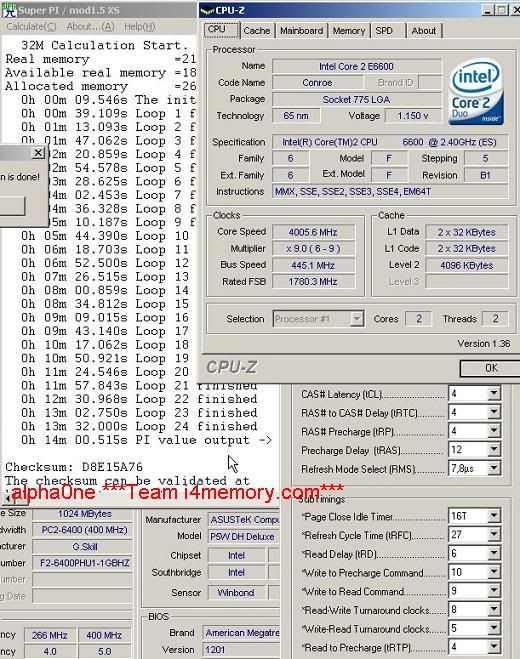Screen dimensions: 520x659
Task: Click the 'Loop 24 finished' line in Super PI
Action: [140, 426]
